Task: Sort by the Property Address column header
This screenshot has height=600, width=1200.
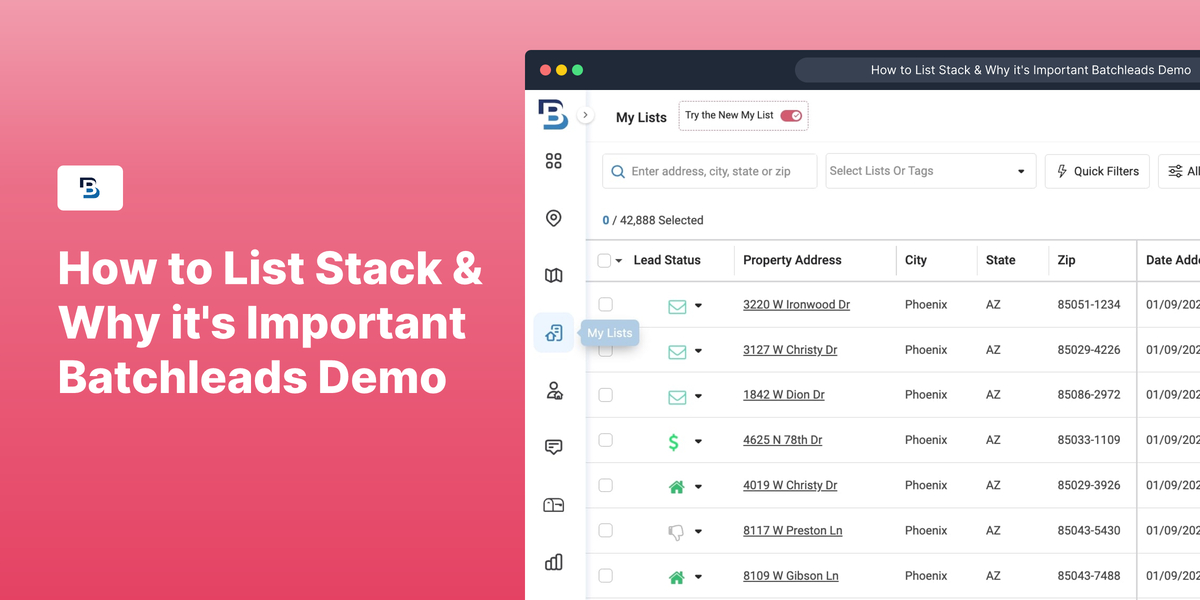Action: (x=792, y=260)
